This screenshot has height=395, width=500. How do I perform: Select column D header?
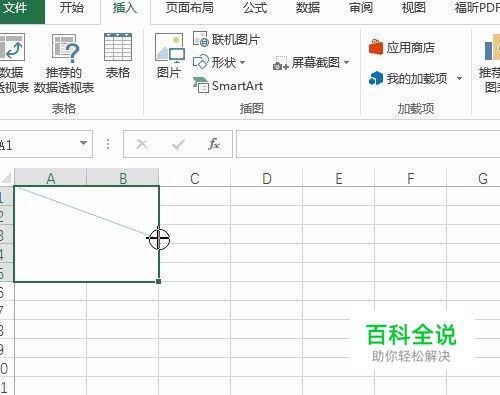(267, 178)
